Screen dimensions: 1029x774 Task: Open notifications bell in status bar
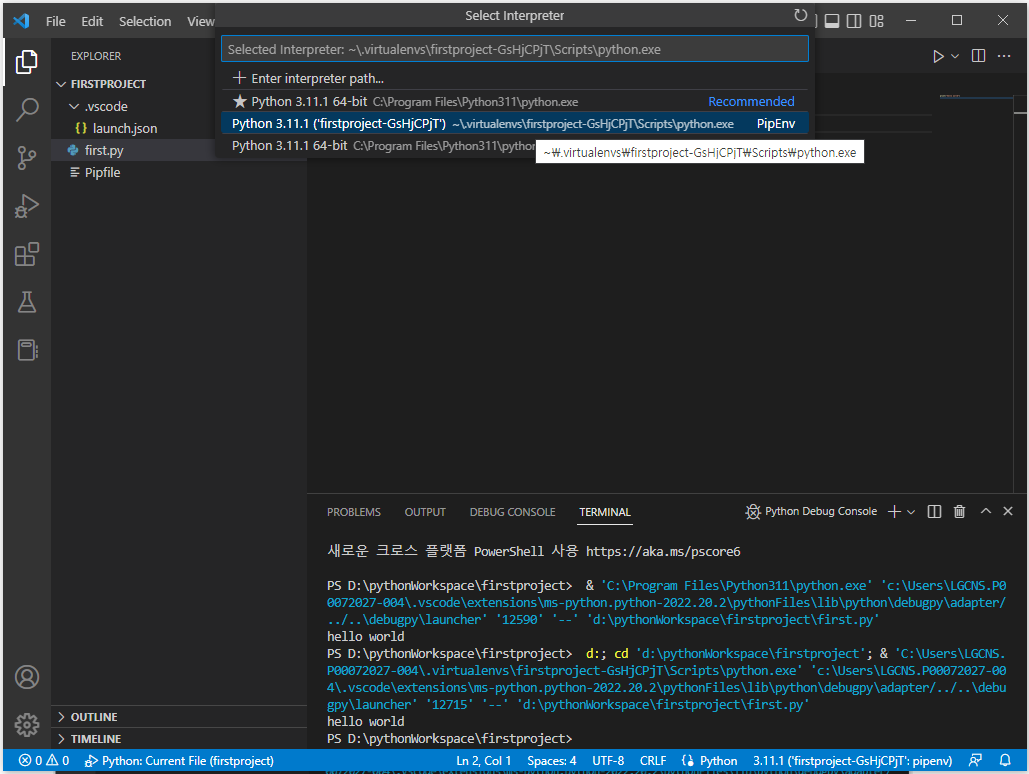1005,760
